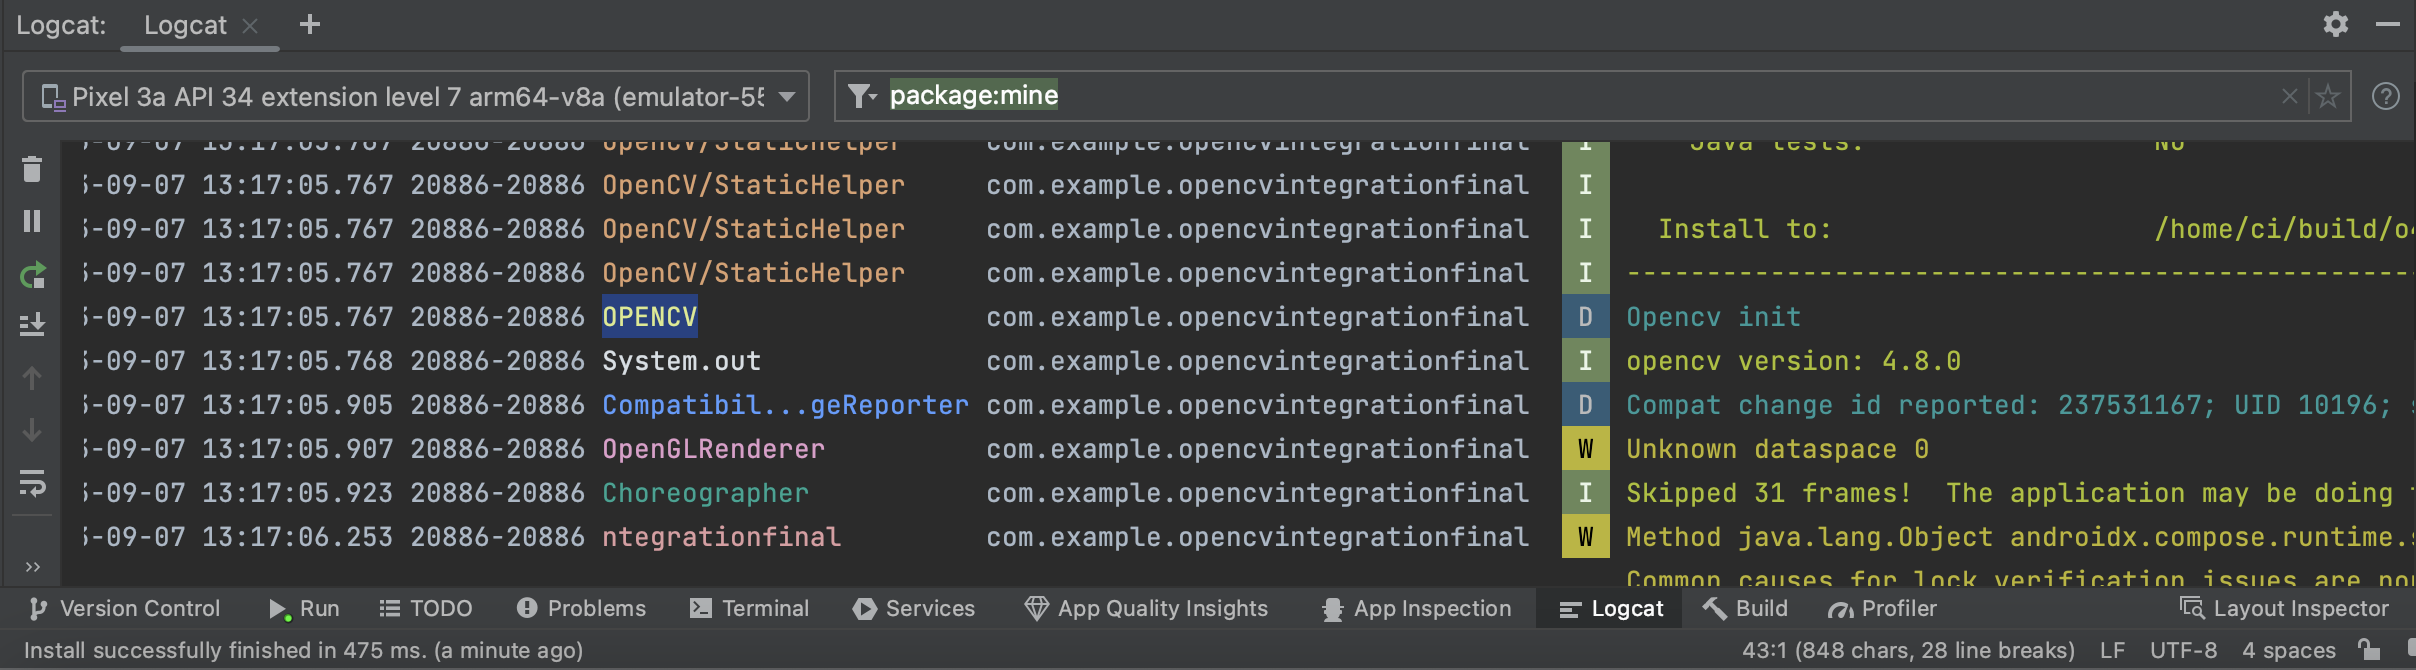The image size is (2416, 670).
Task: Open the logcat filter help icon
Action: click(2386, 96)
